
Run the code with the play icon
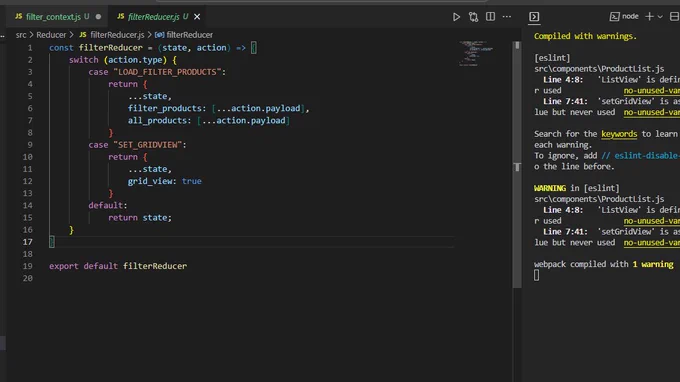tap(456, 17)
